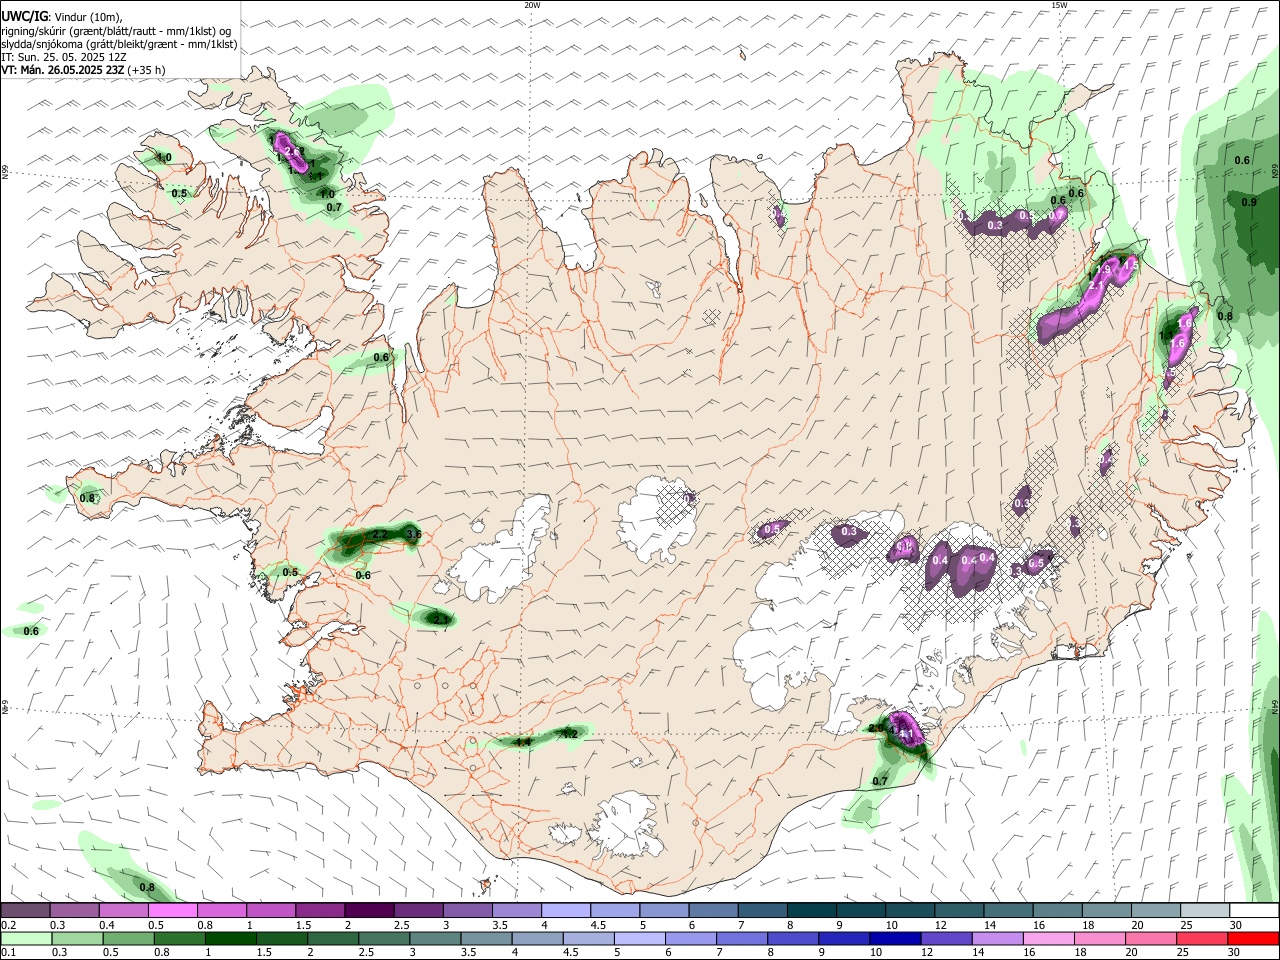Click the "15W" longitude label

(x=1059, y=5)
